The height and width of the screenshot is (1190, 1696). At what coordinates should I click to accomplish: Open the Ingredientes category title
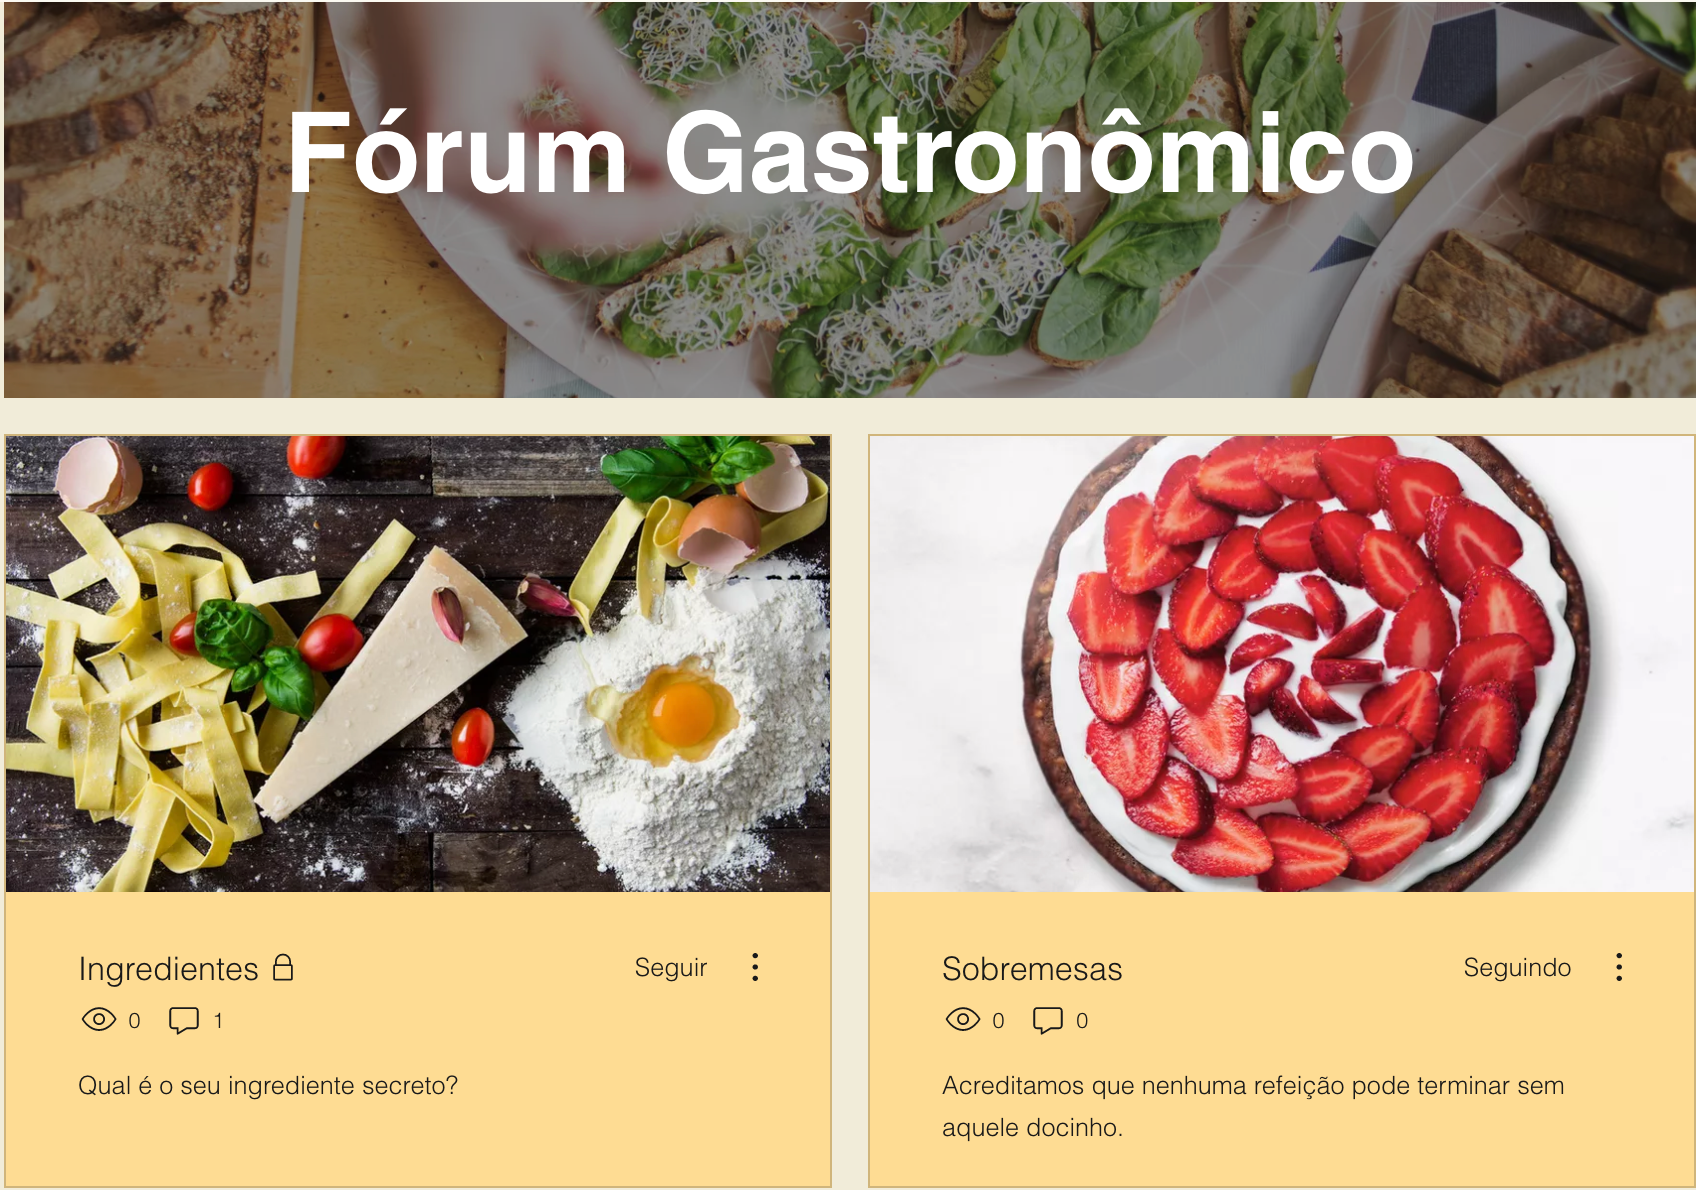tap(168, 969)
